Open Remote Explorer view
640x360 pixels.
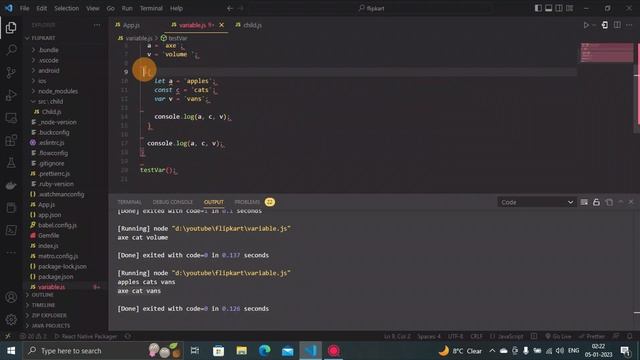tap(11, 118)
